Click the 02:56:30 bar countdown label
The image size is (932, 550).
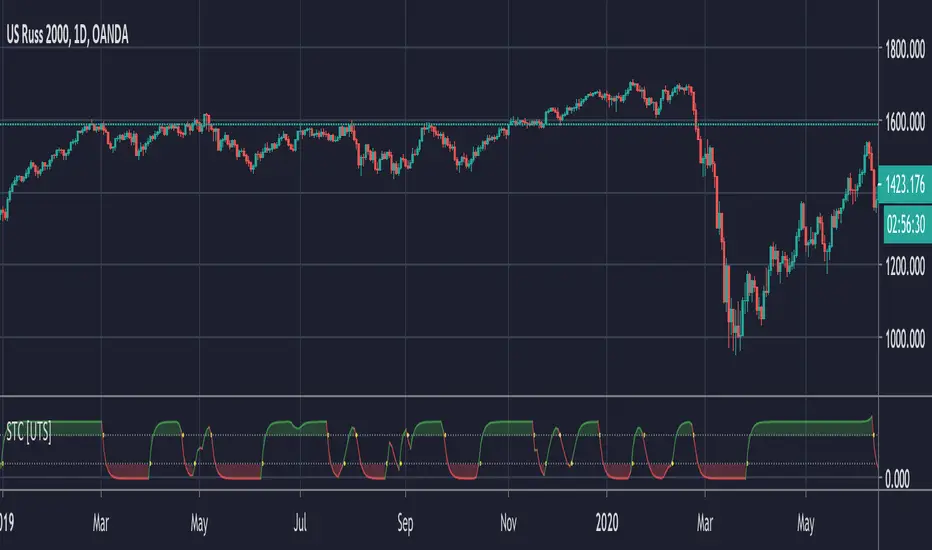[x=905, y=226]
